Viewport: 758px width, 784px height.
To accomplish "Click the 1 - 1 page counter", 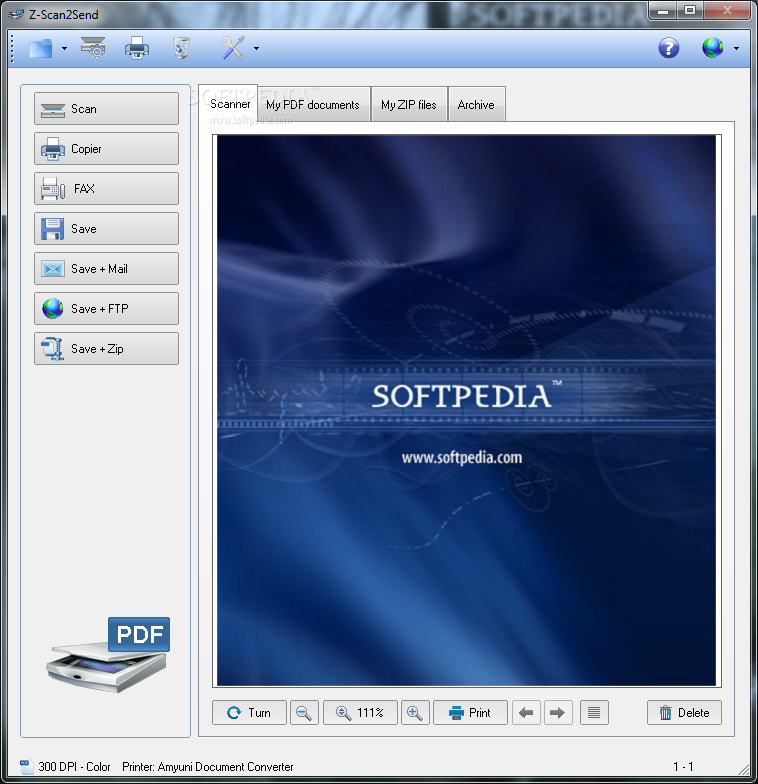I will point(684,766).
